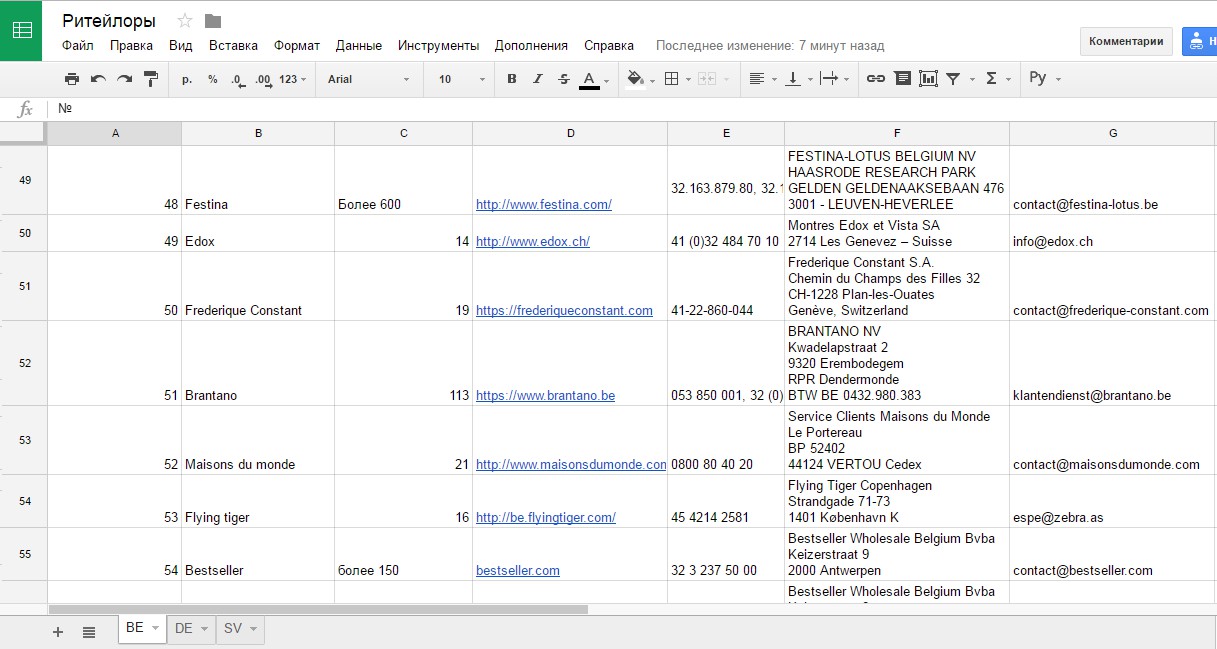This screenshot has height=649, width=1217.
Task: Open the Вставка menu
Action: point(233,45)
